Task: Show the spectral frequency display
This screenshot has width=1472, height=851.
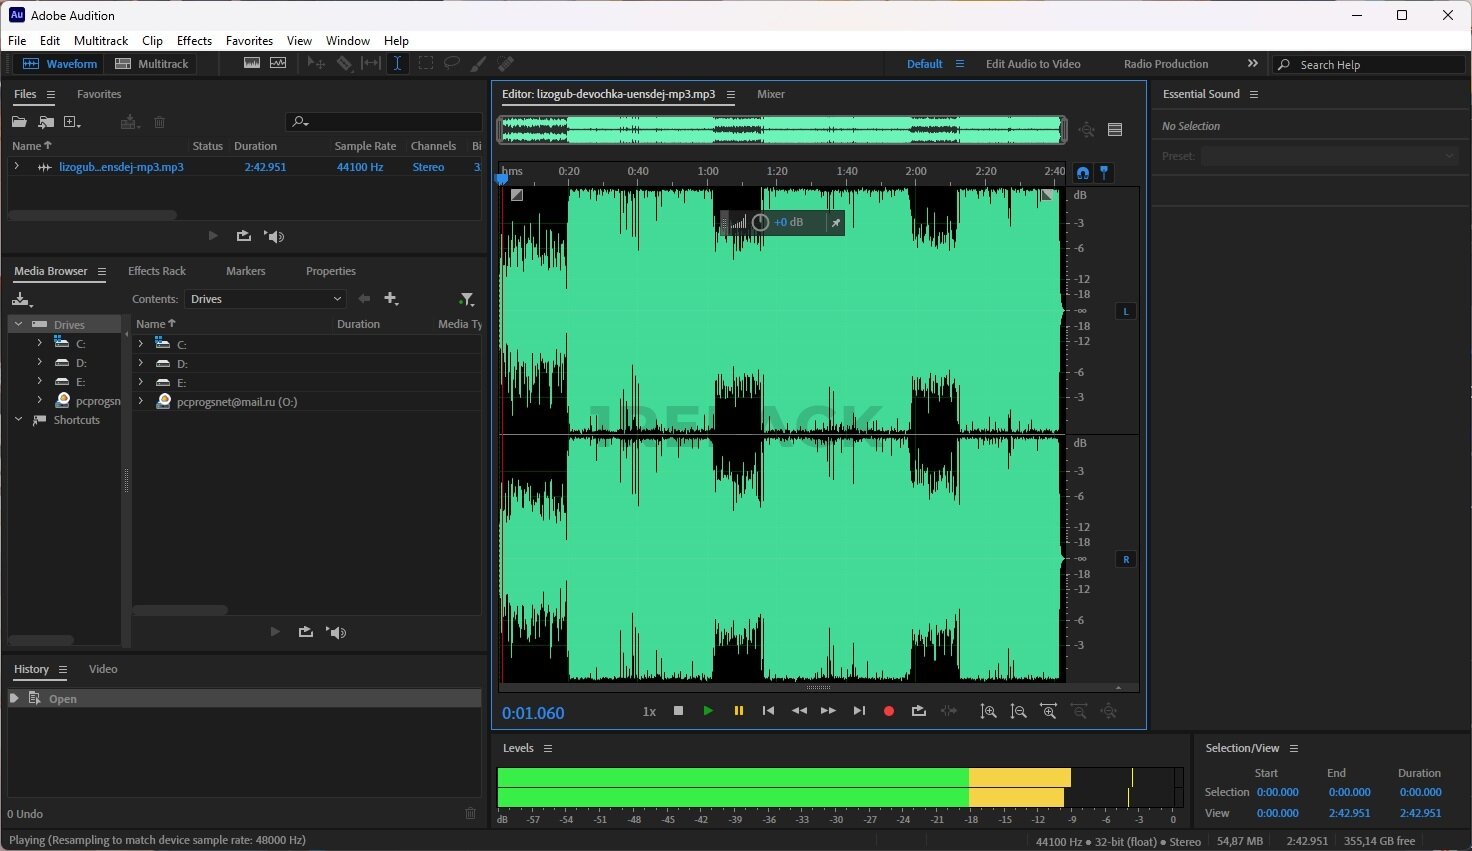Action: click(252, 63)
